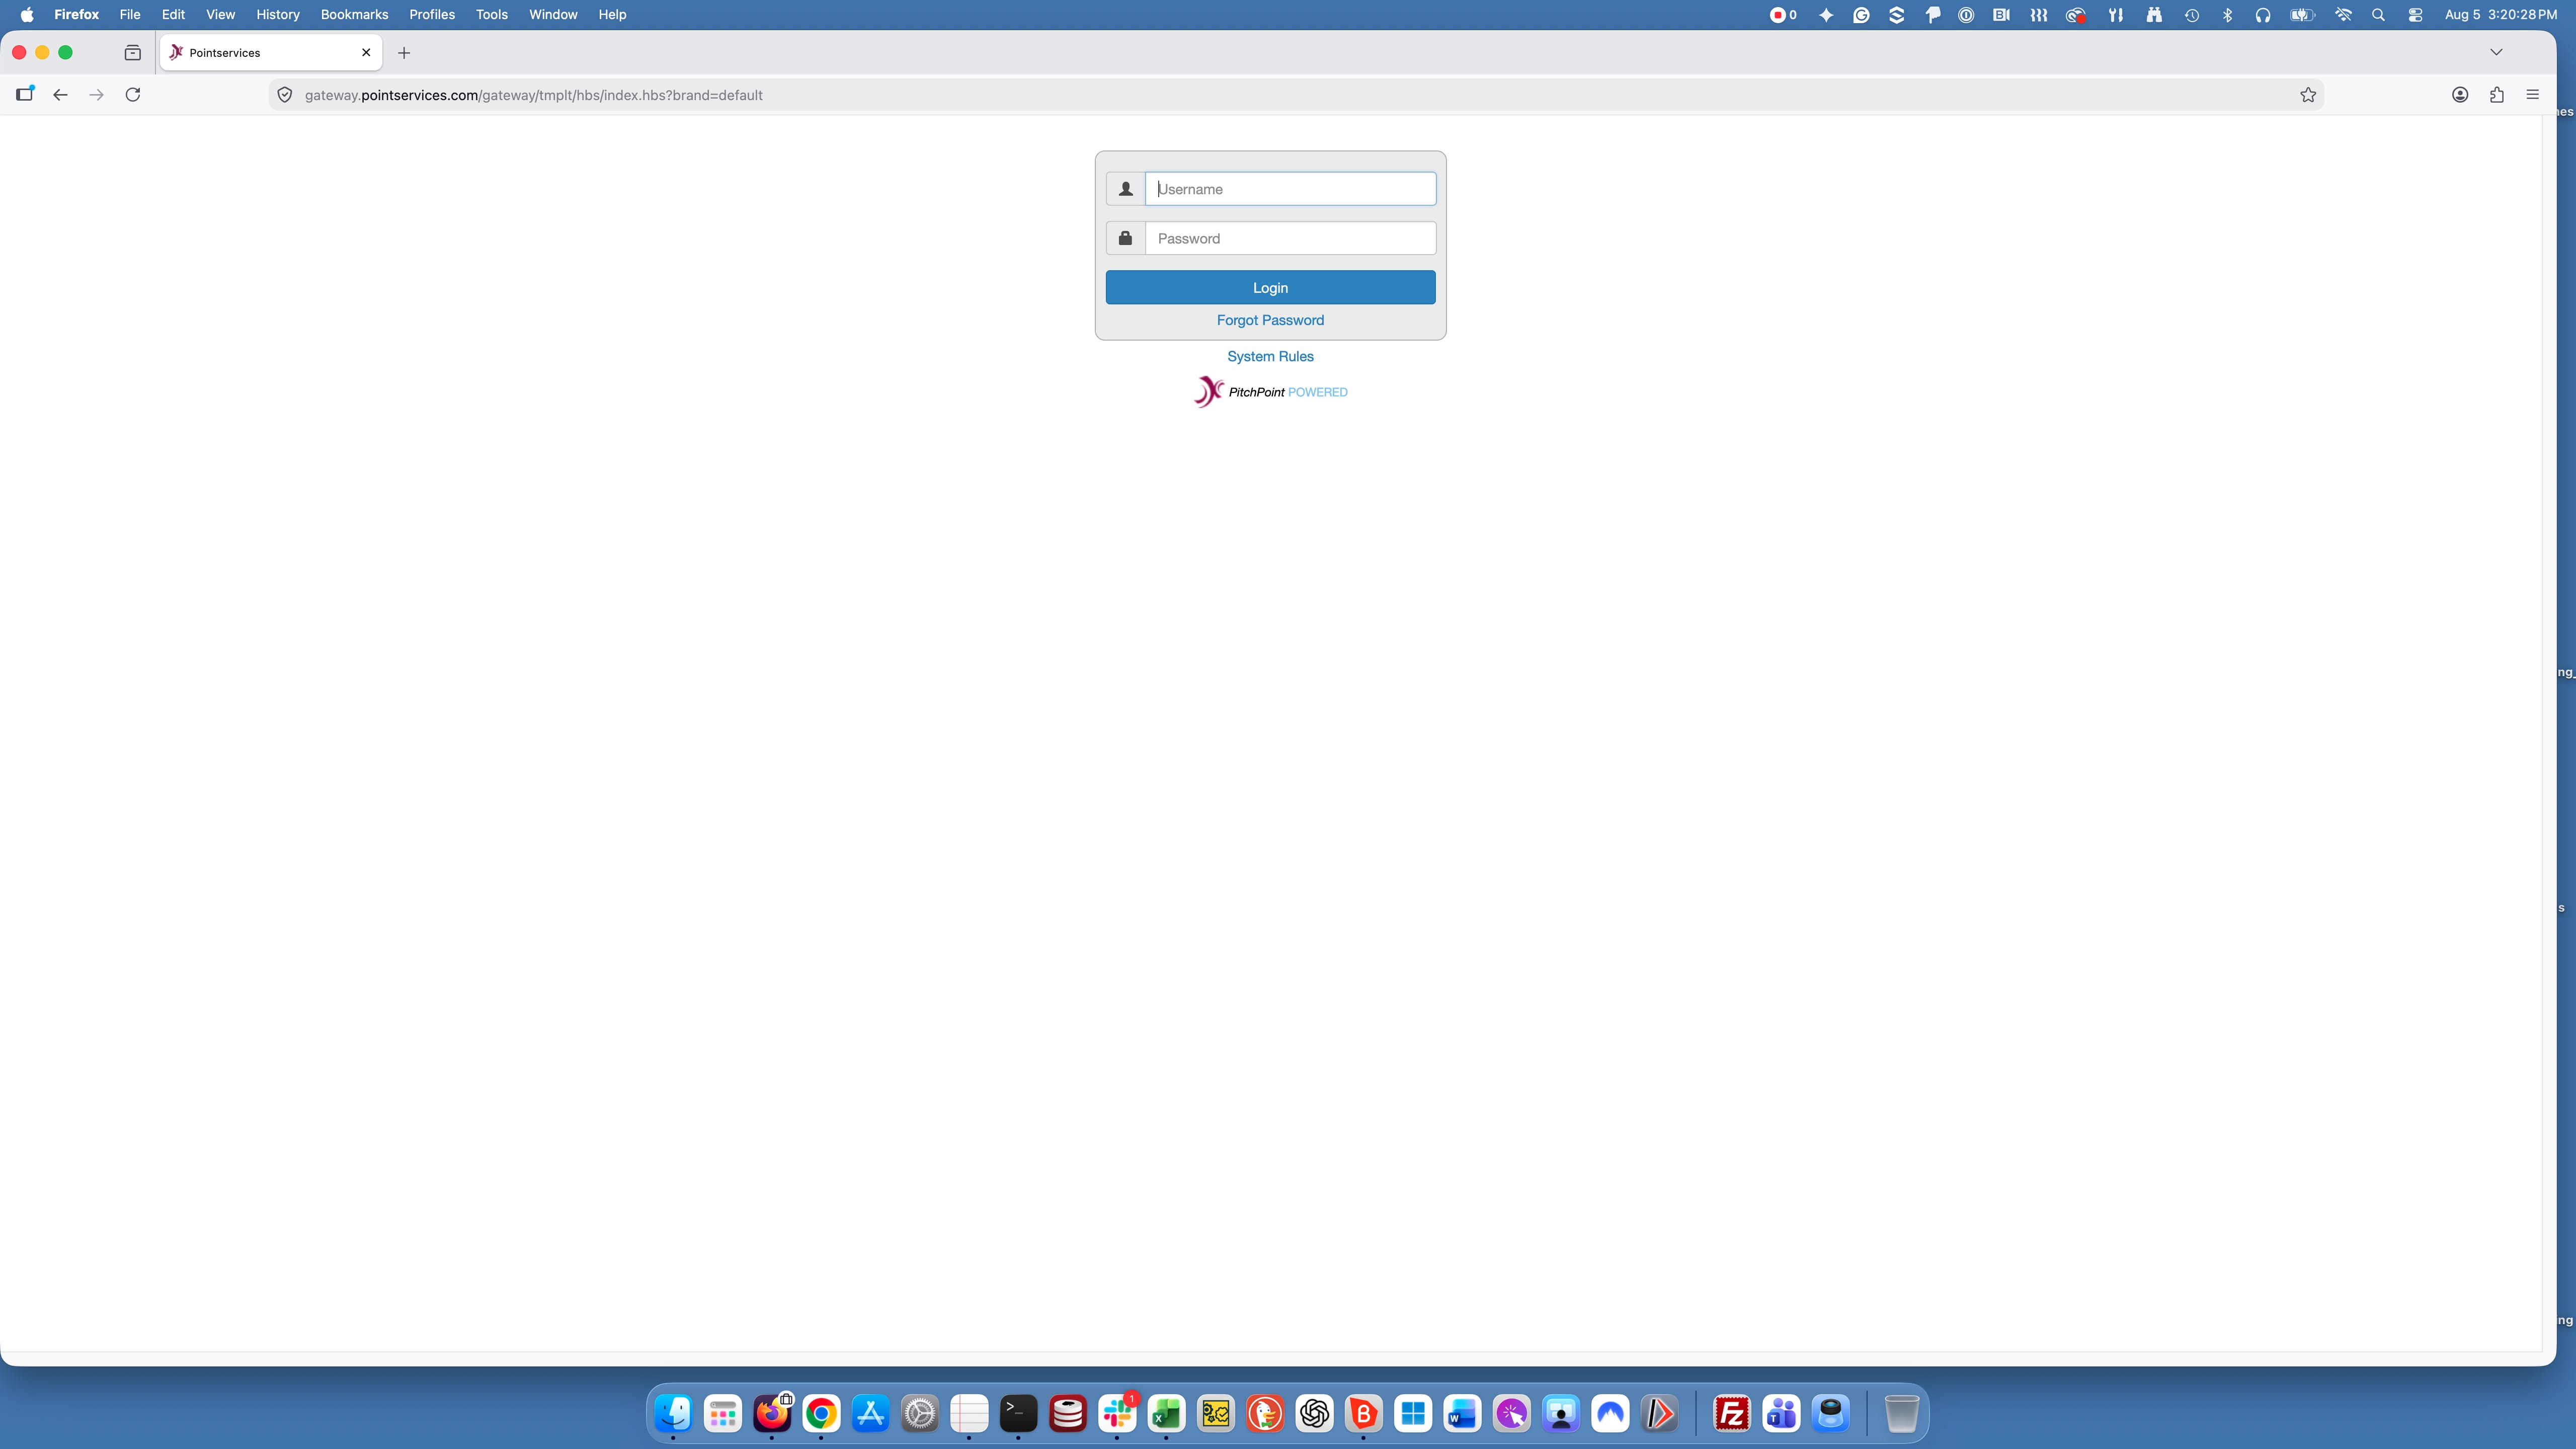Screen dimensions: 2576x1449
Task: Open the battery status menu
Action: tap(2302, 15)
